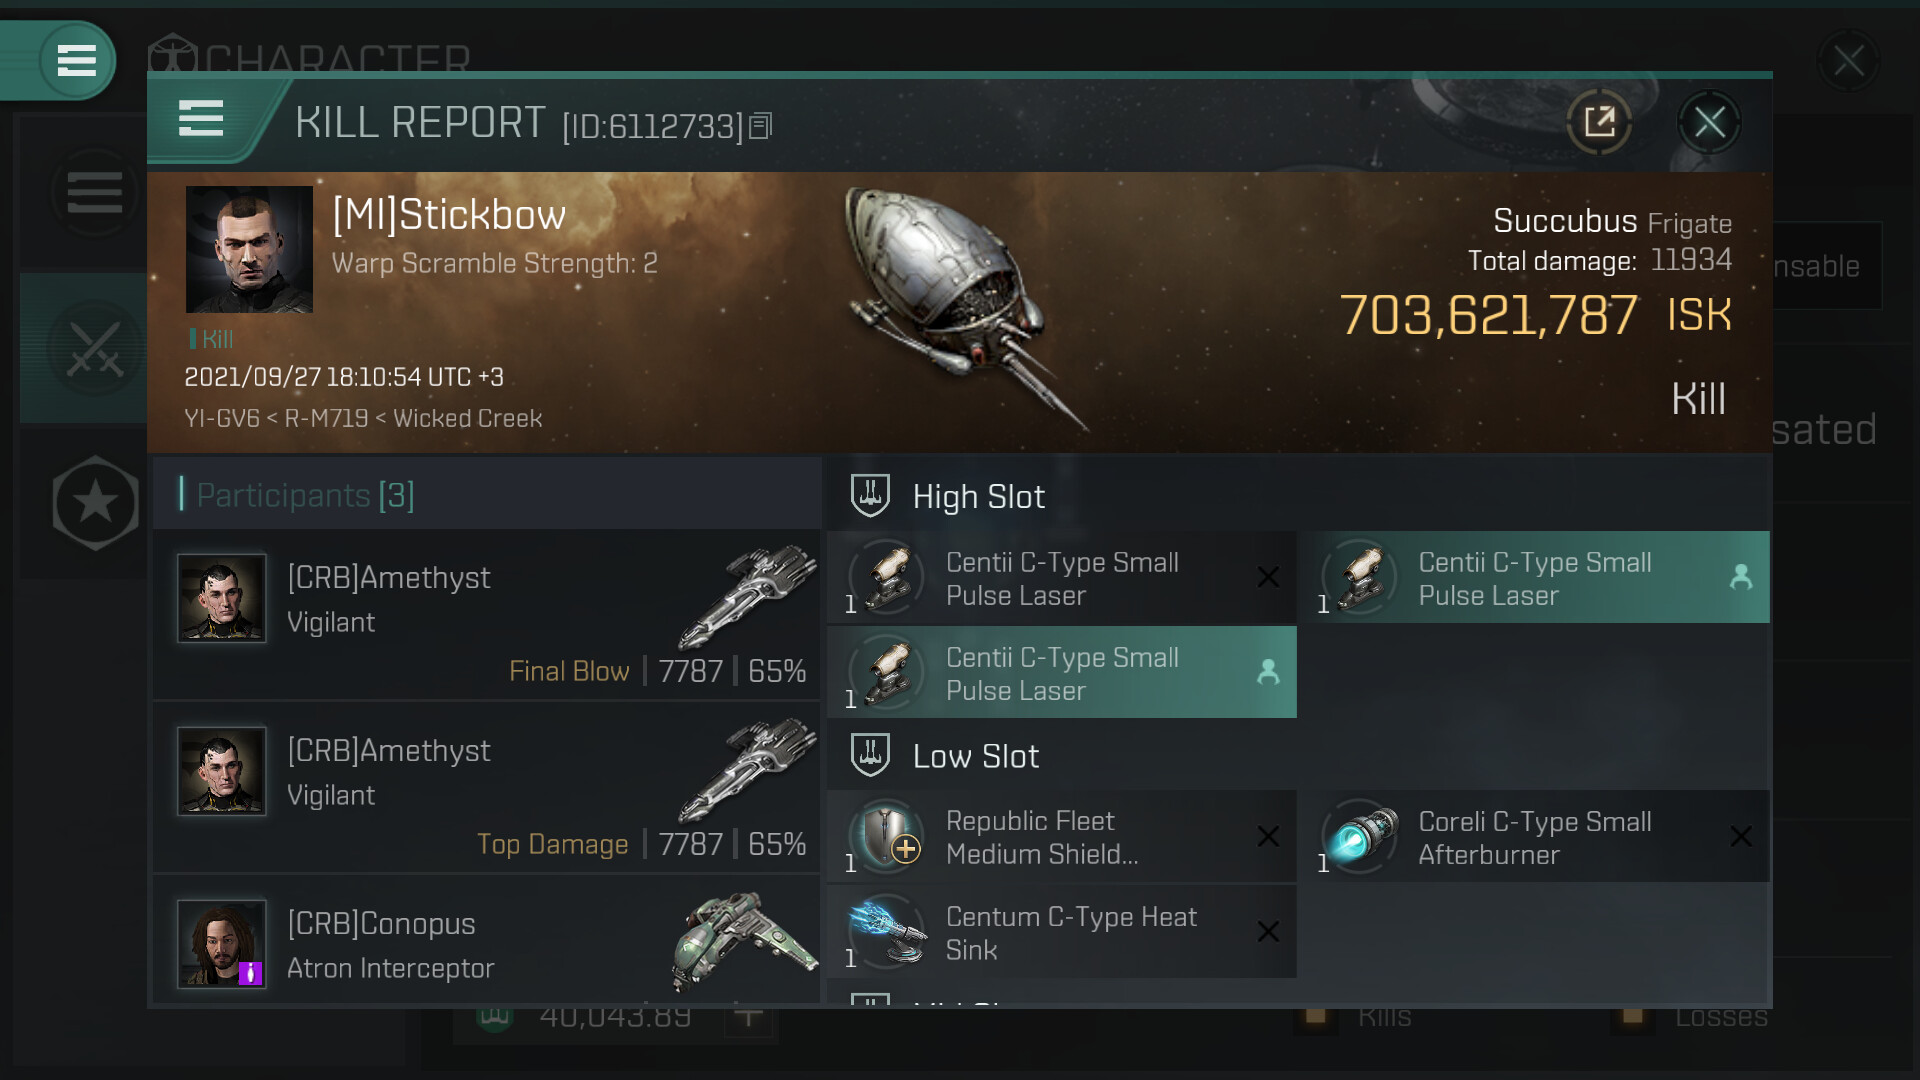The height and width of the screenshot is (1080, 1920).
Task: Click the High Slot section icon
Action: (870, 496)
